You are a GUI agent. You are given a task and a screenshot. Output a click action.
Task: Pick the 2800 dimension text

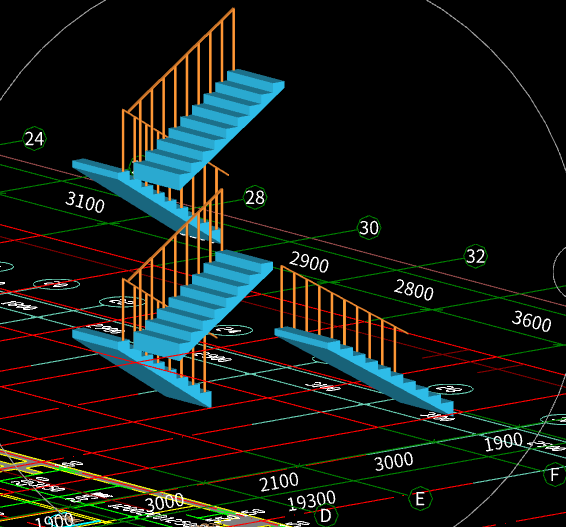414,290
